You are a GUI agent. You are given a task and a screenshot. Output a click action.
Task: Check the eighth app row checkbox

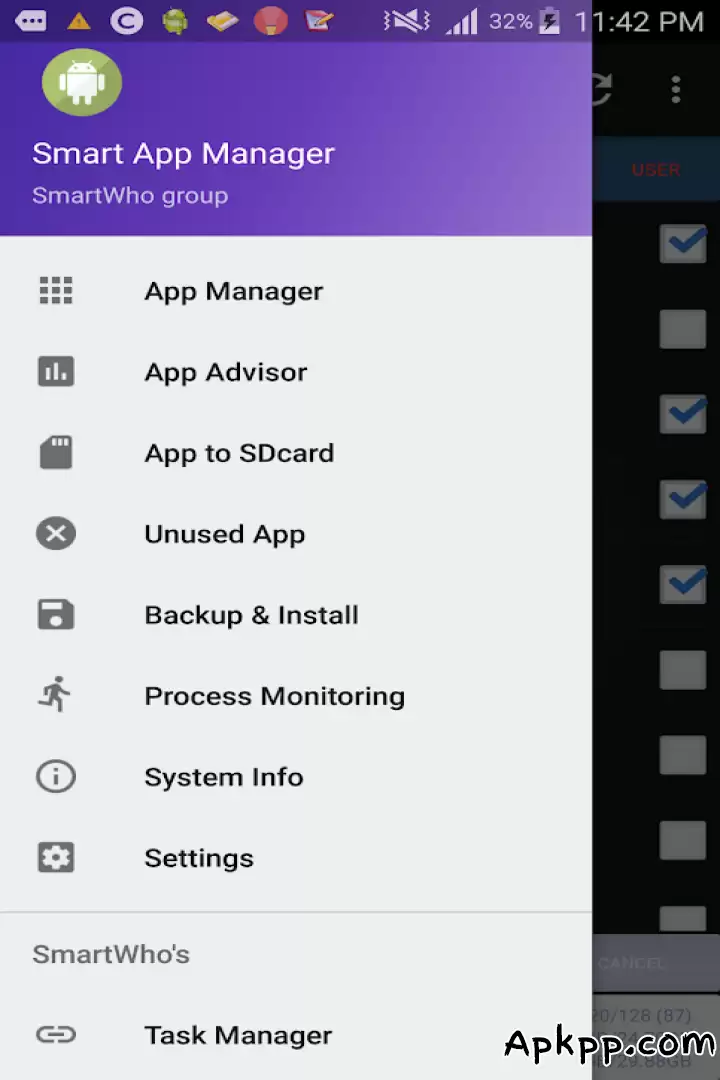click(683, 840)
